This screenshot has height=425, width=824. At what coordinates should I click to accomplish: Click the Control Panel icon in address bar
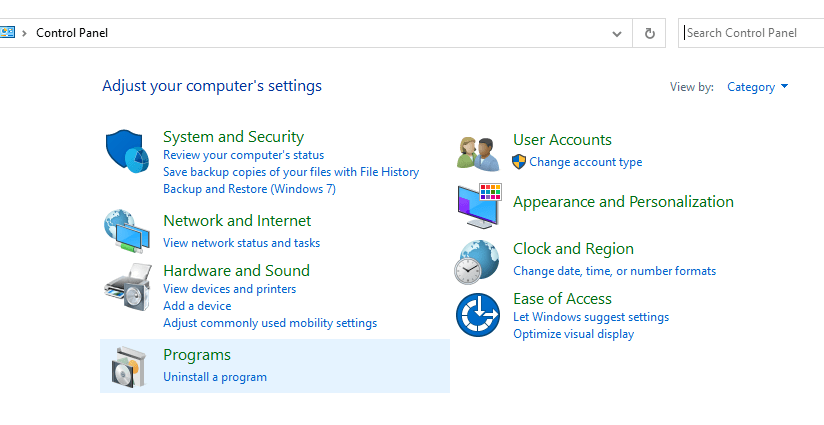[x=7, y=33]
